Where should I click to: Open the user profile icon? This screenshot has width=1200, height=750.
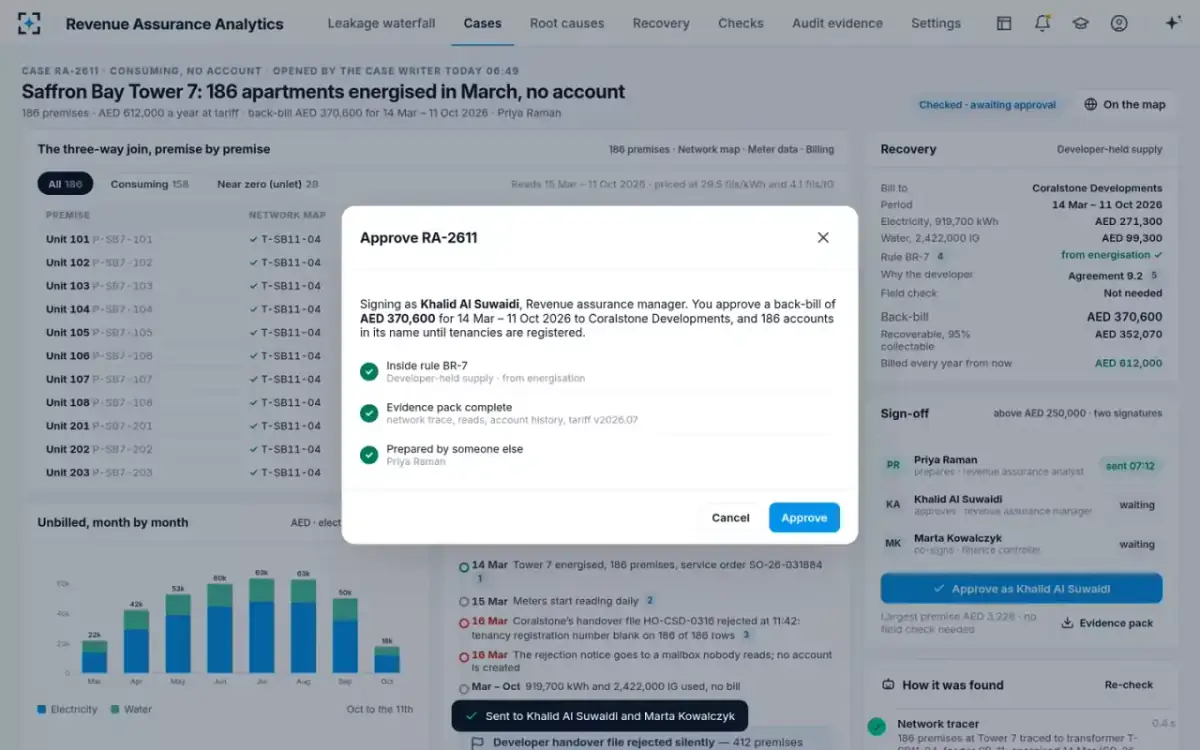tap(1119, 23)
